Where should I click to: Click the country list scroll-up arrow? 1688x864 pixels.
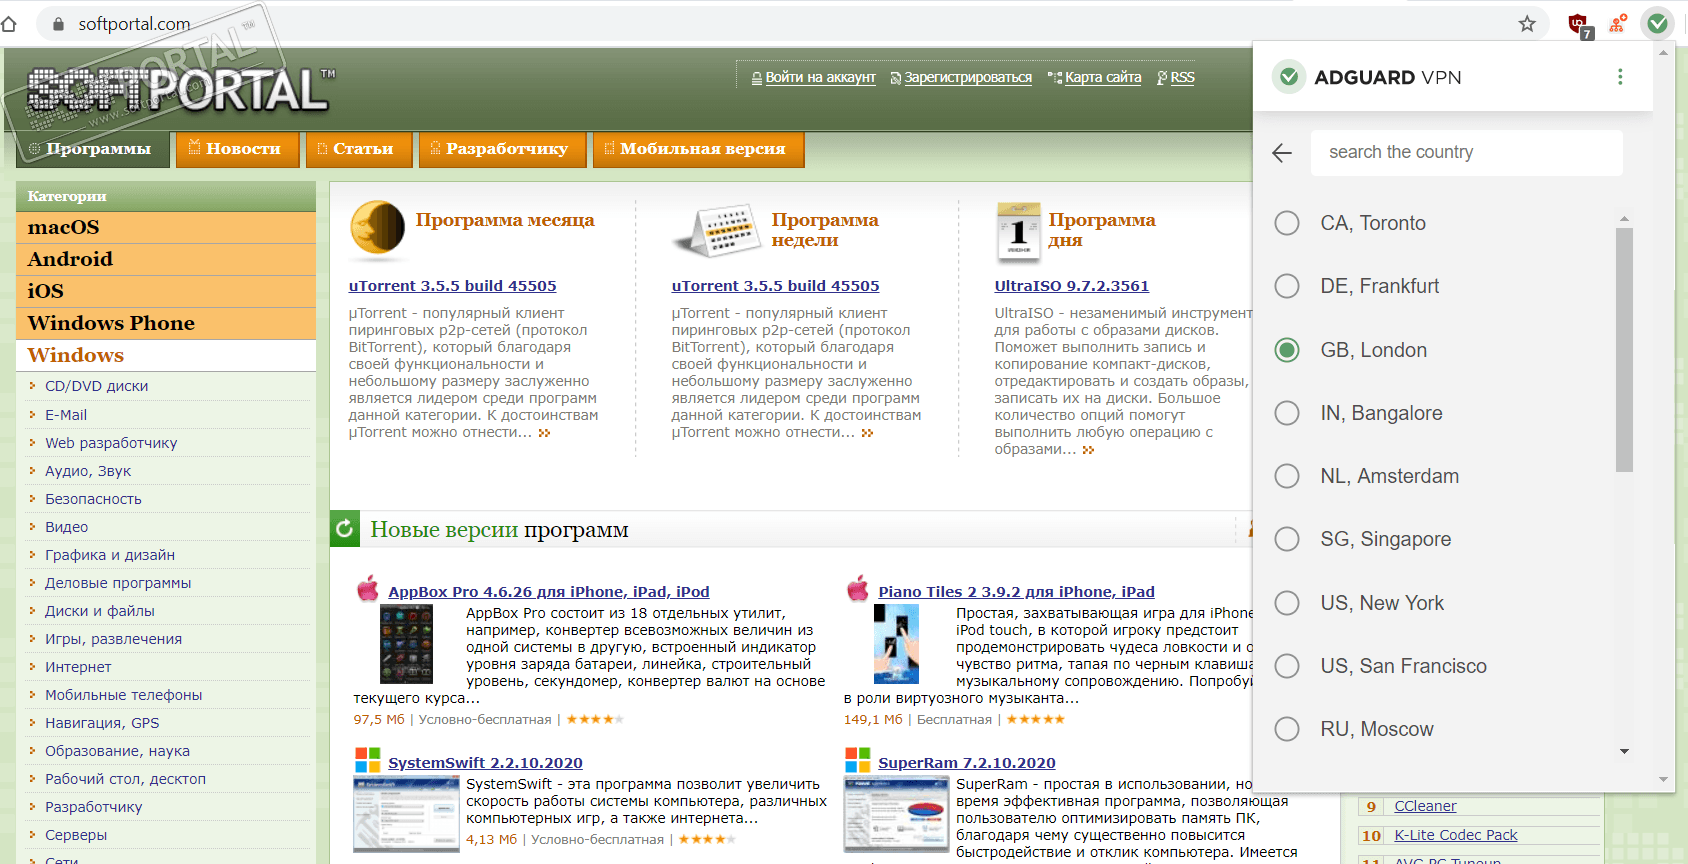pyautogui.click(x=1624, y=218)
